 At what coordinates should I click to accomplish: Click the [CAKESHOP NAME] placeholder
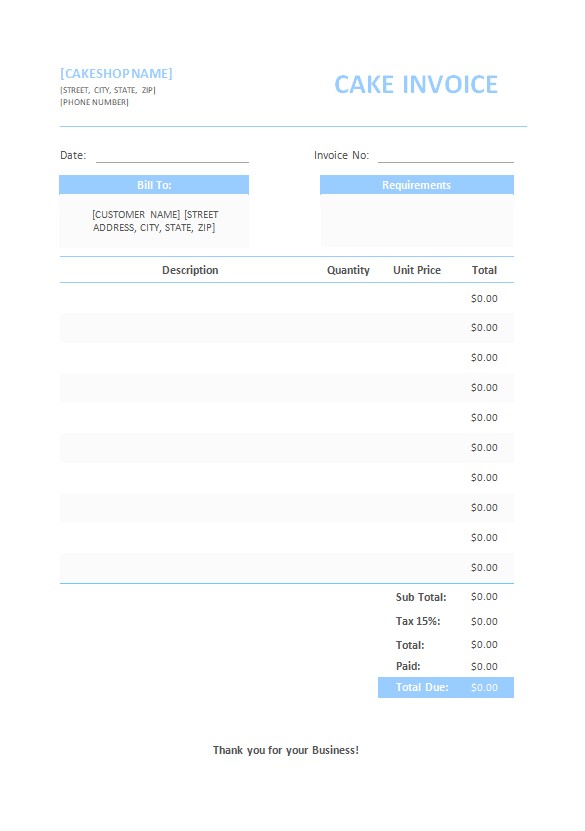point(116,74)
